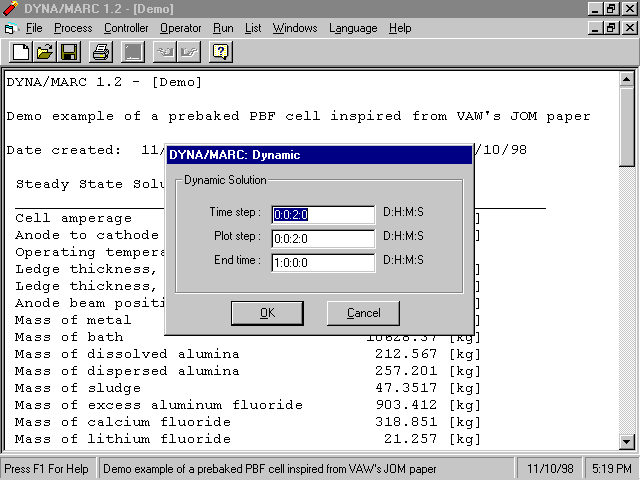The width and height of the screenshot is (640, 480).
Task: Click 'Mass of excess aluminum fluoride' label
Action: coord(159,405)
